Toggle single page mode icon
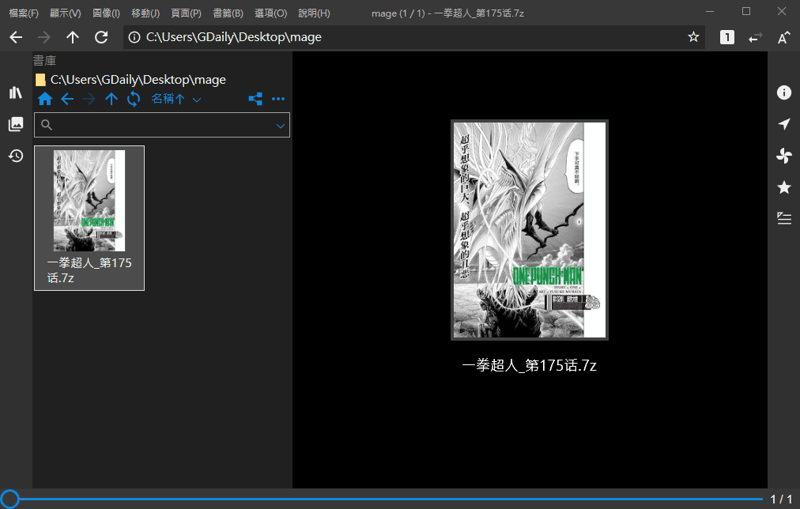The height and width of the screenshot is (509, 800). pos(727,37)
